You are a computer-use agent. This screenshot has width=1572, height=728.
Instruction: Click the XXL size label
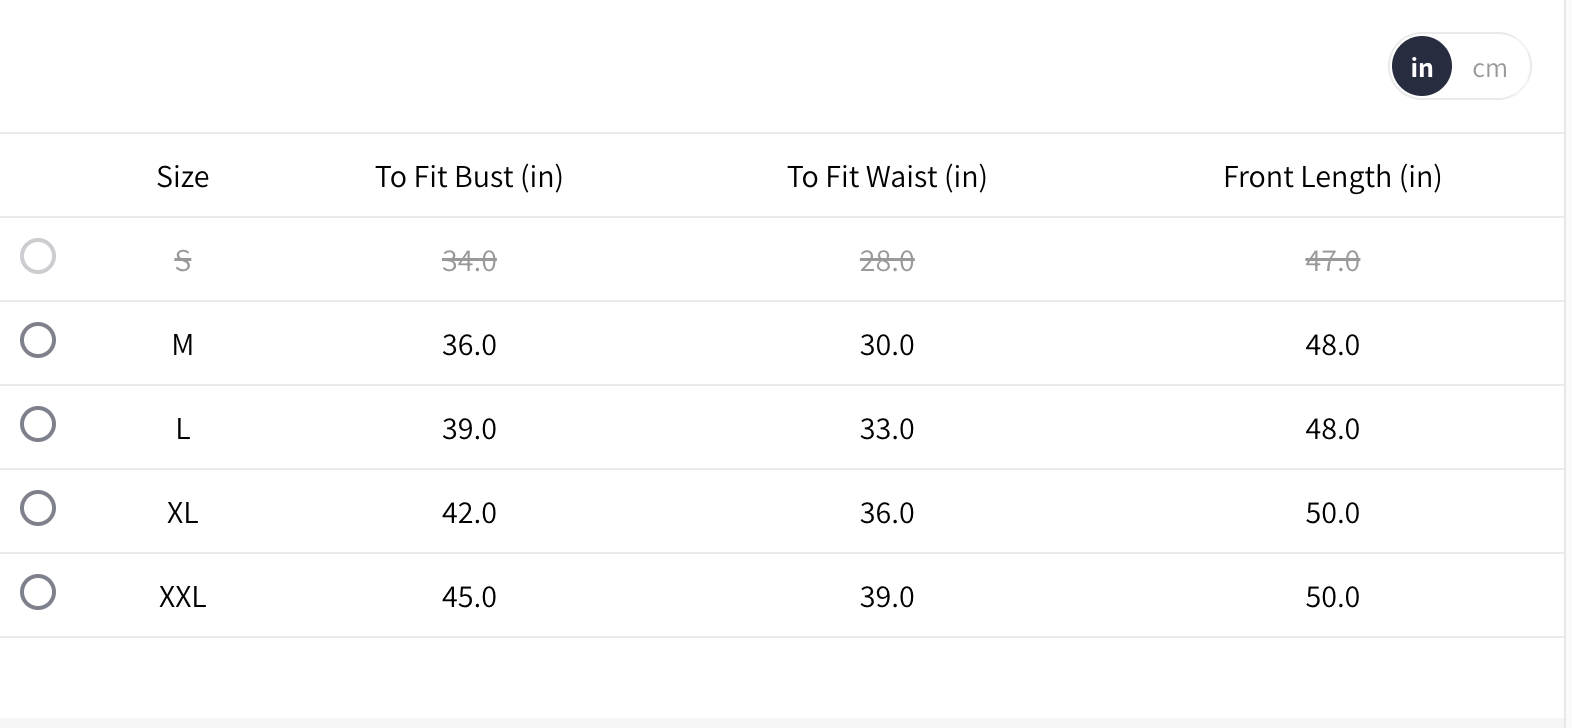pos(183,597)
